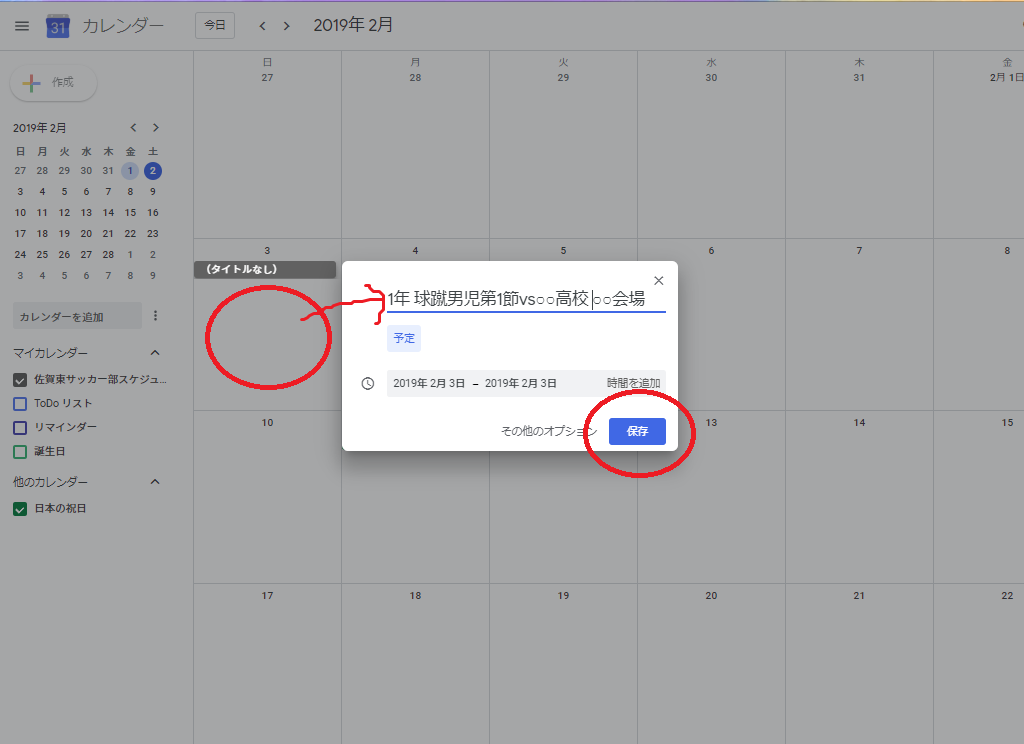The height and width of the screenshot is (744, 1024).
Task: Click date 31 in main calendar grid
Action: point(859,78)
